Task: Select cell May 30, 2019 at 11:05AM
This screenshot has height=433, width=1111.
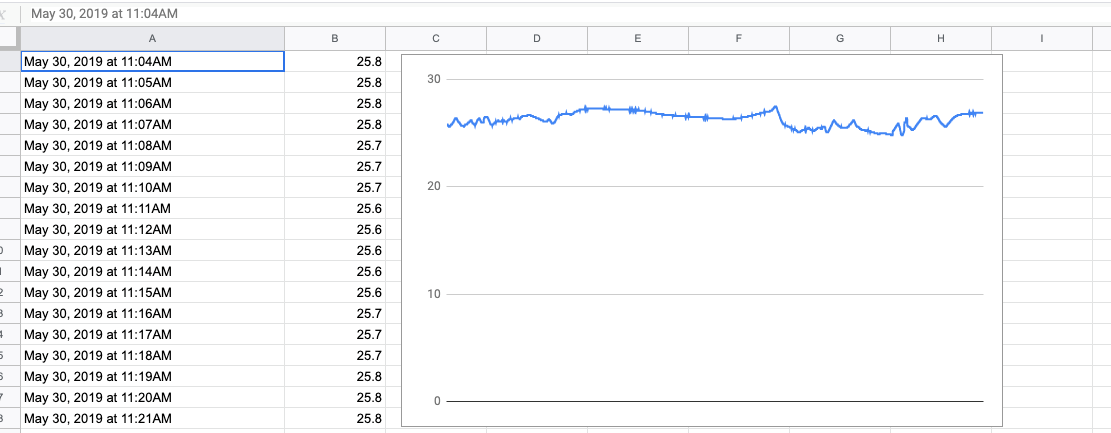Action: pos(152,82)
